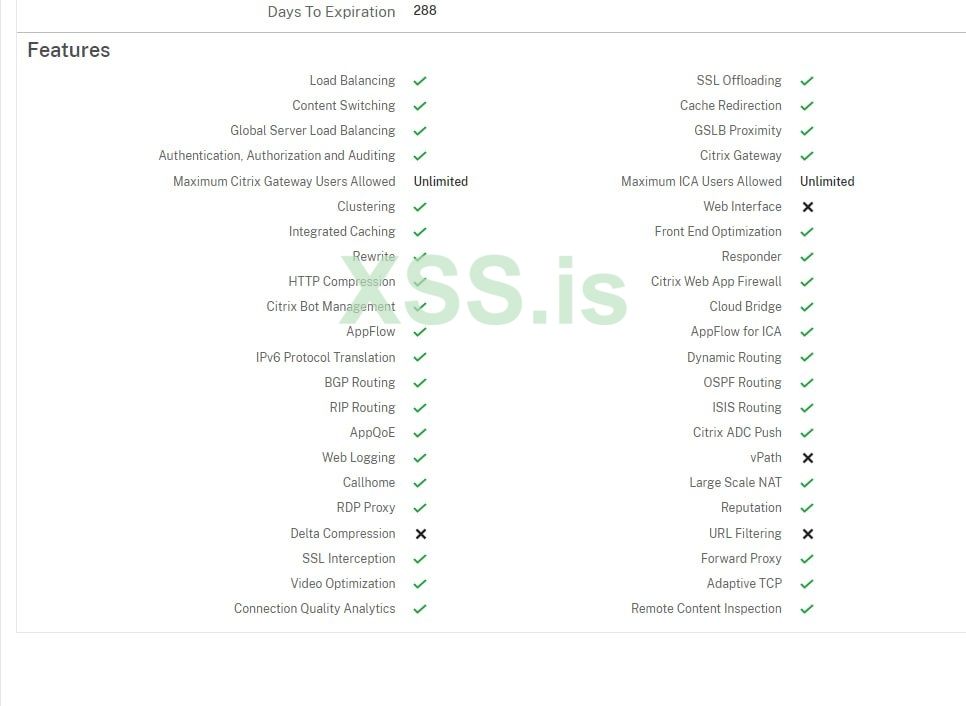
Task: Click the checkmark next to Clustering
Action: pos(420,207)
